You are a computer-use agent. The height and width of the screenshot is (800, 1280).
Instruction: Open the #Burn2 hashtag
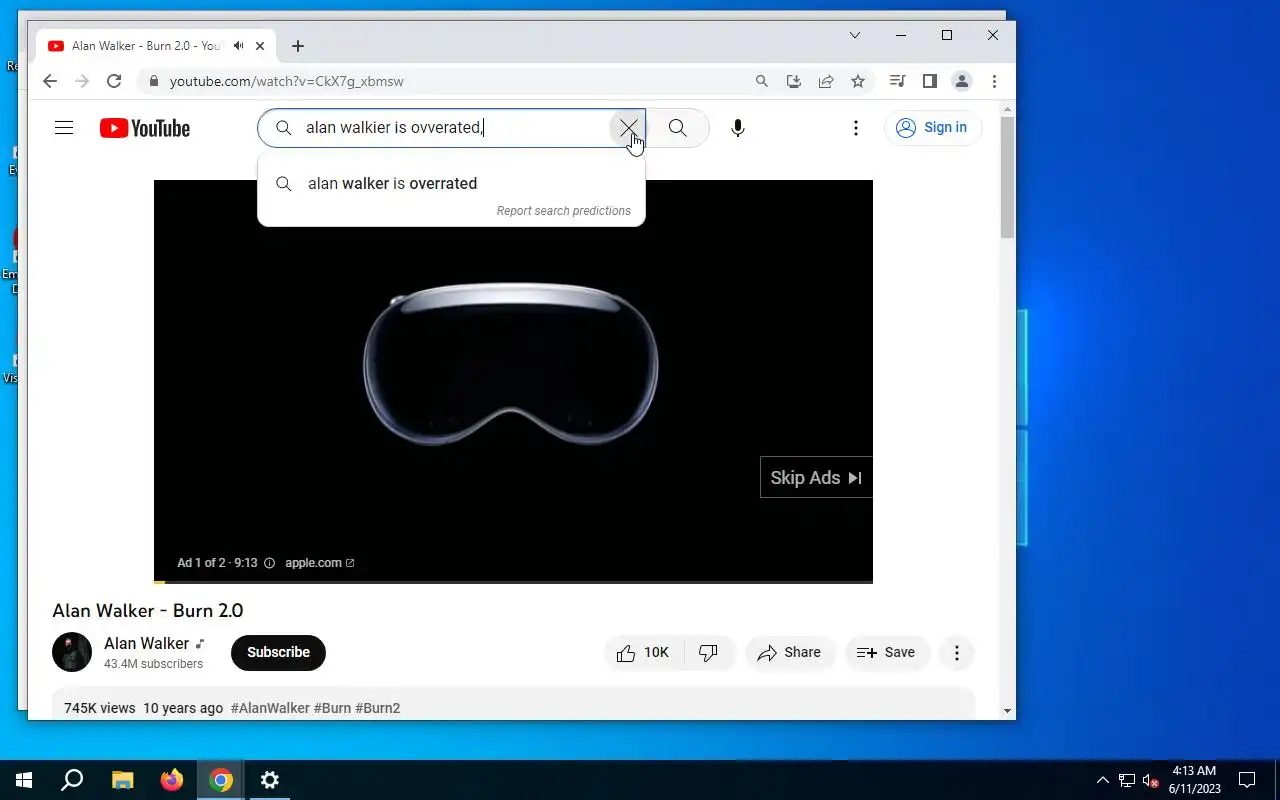pyautogui.click(x=378, y=708)
